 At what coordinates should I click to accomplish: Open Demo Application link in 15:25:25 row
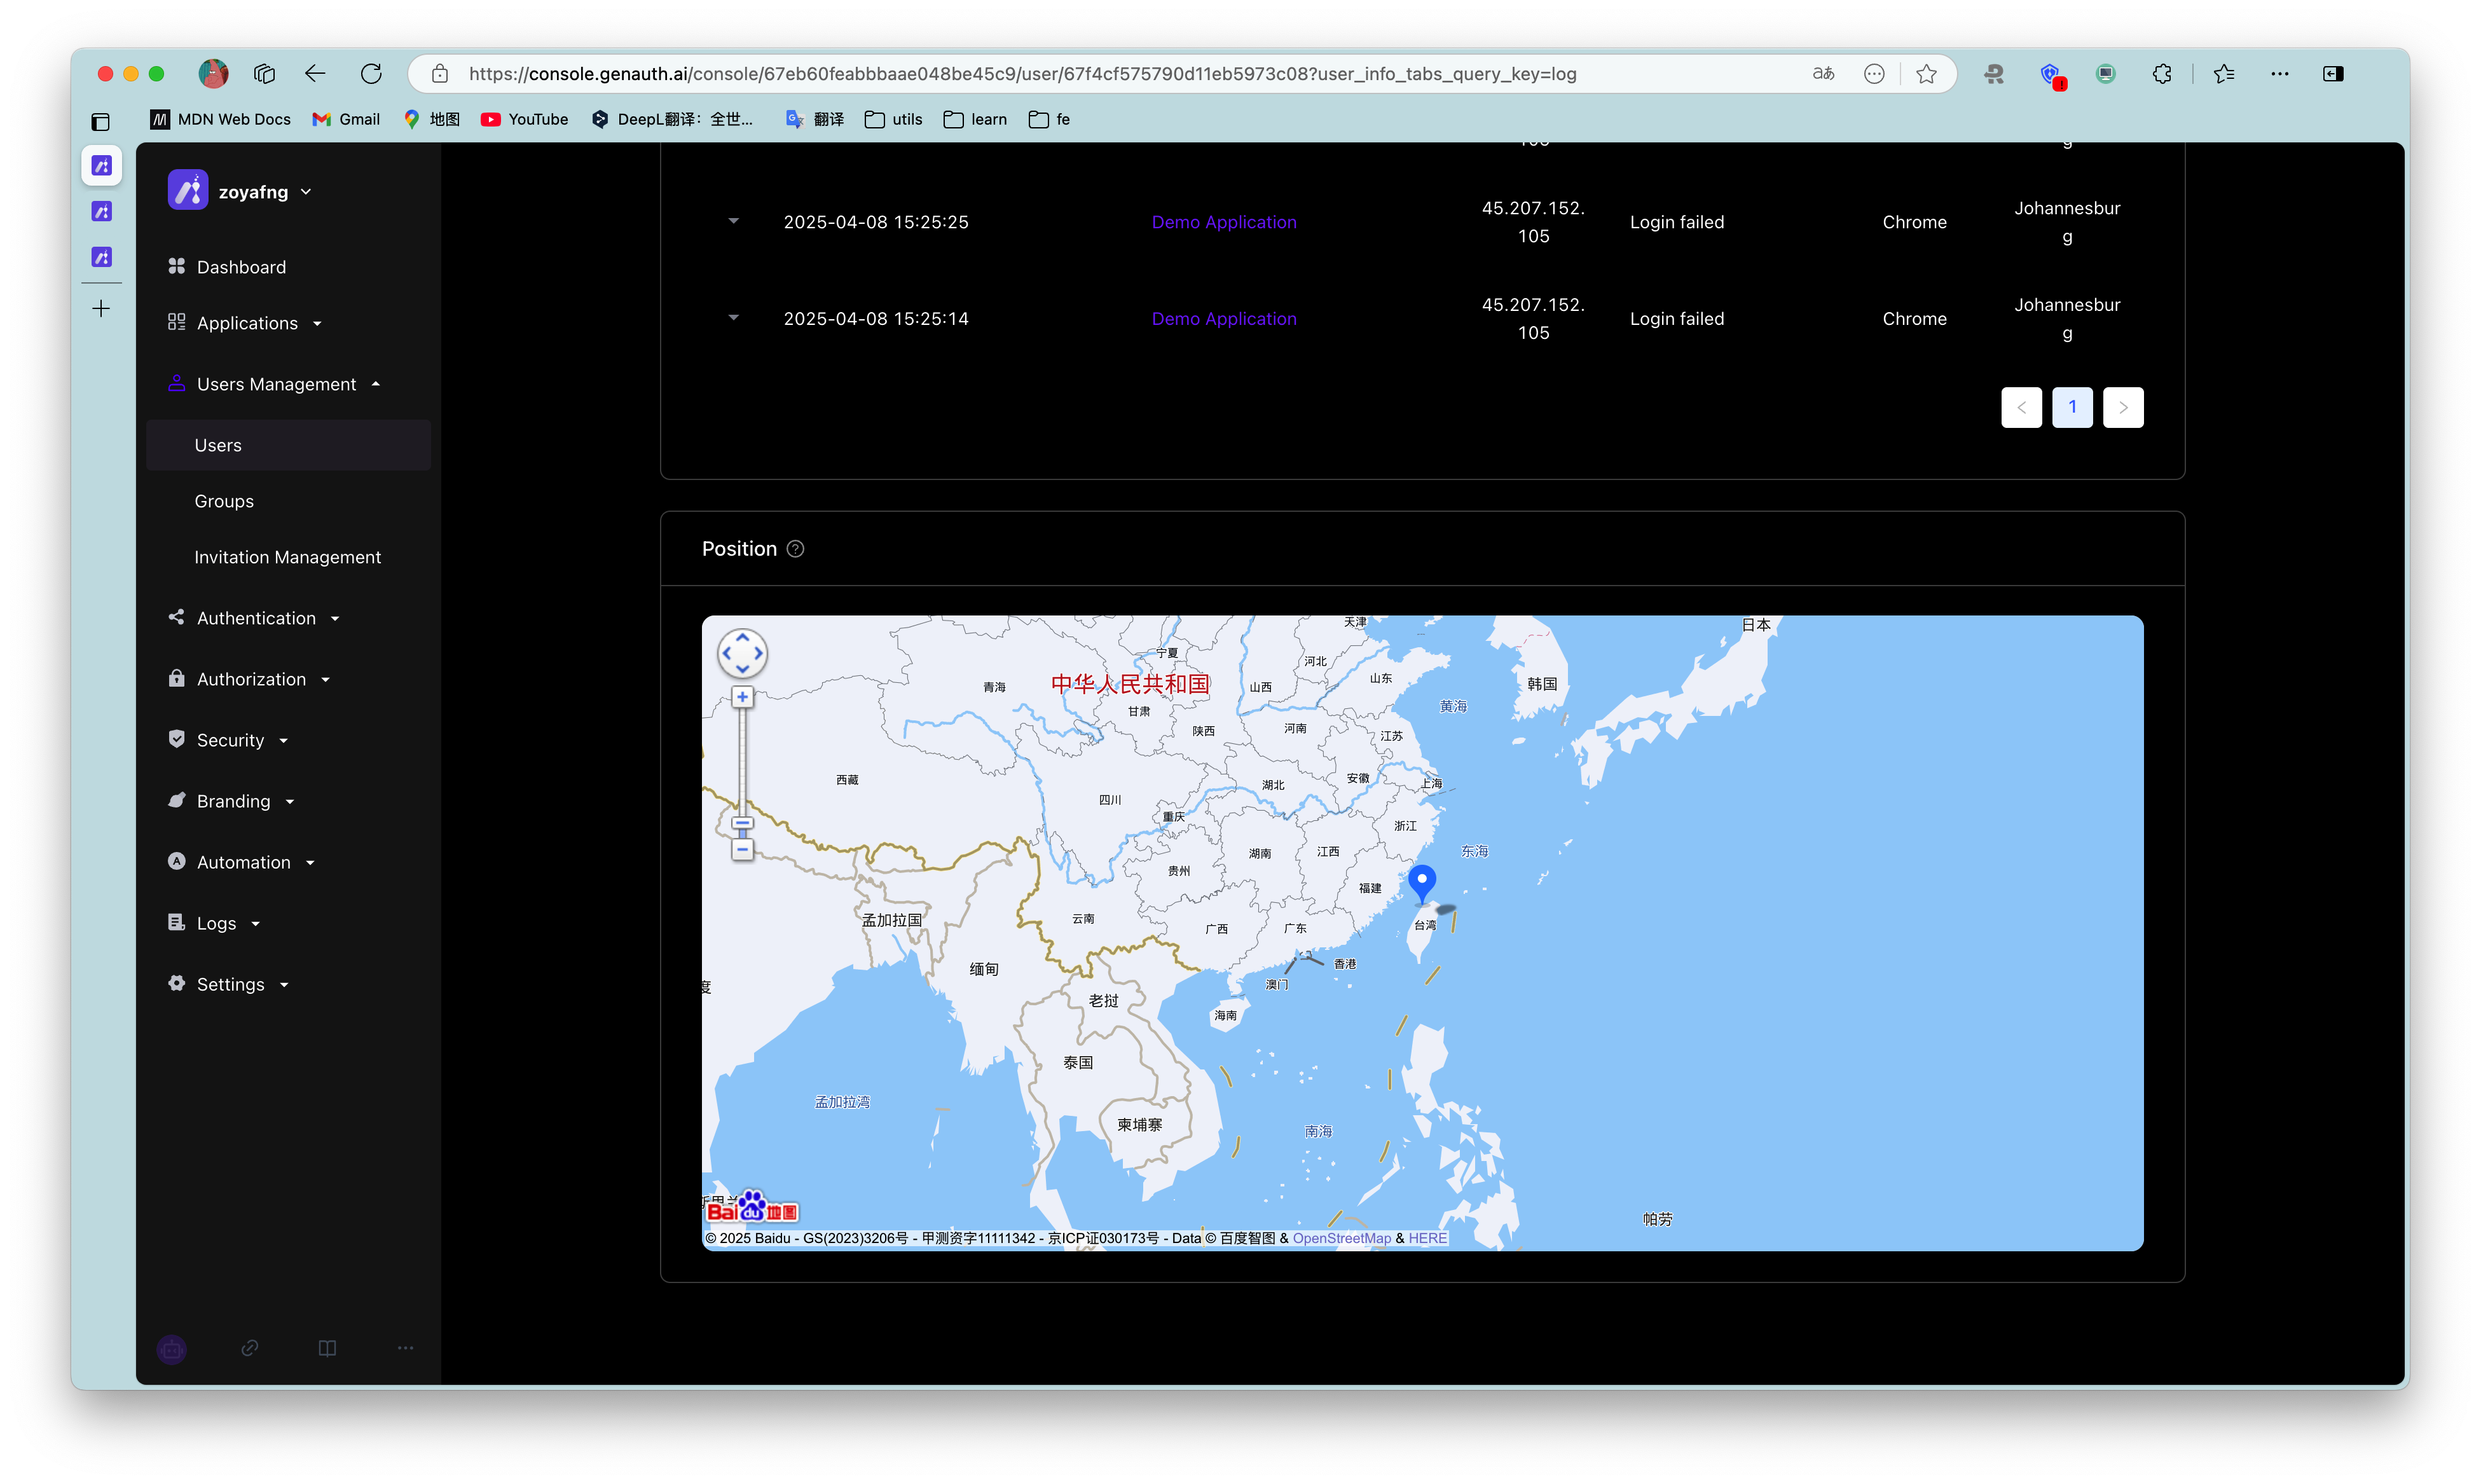(x=1223, y=222)
